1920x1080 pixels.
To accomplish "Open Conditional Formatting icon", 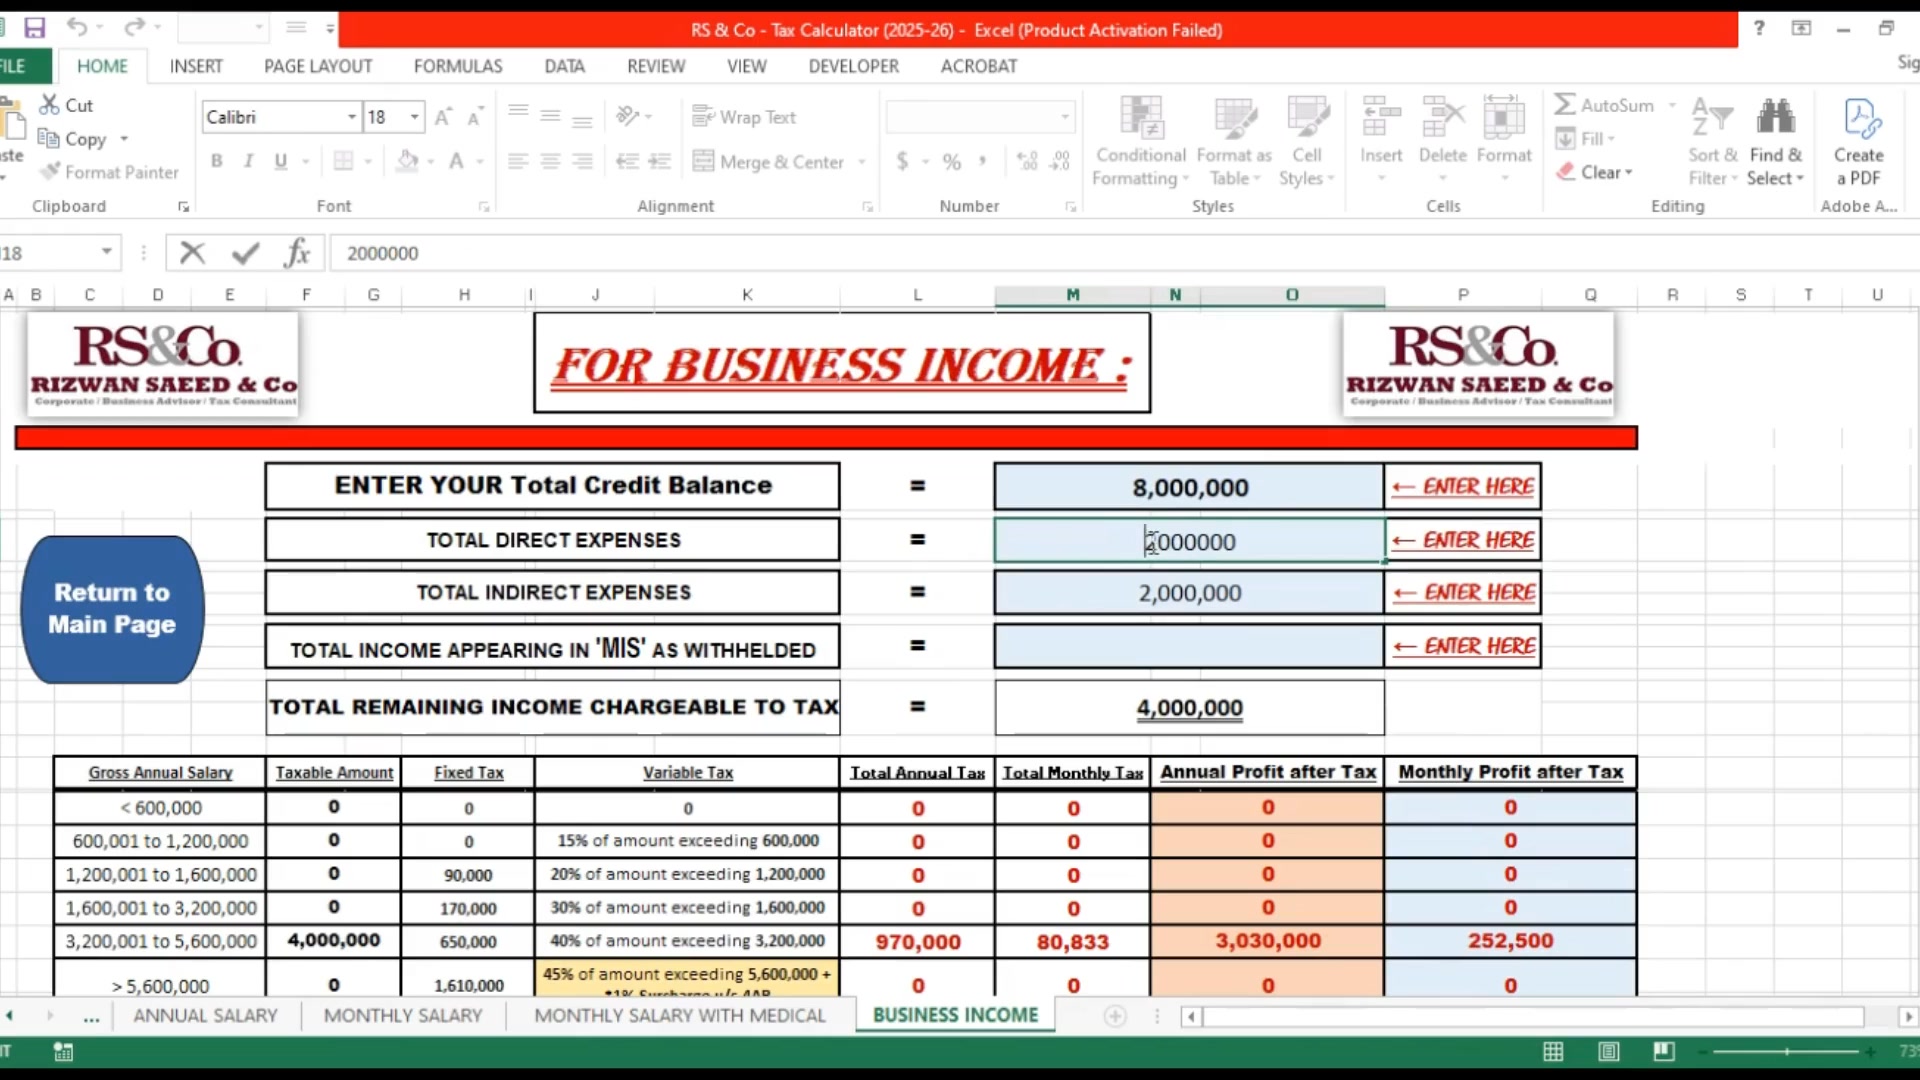I will pos(1141,118).
